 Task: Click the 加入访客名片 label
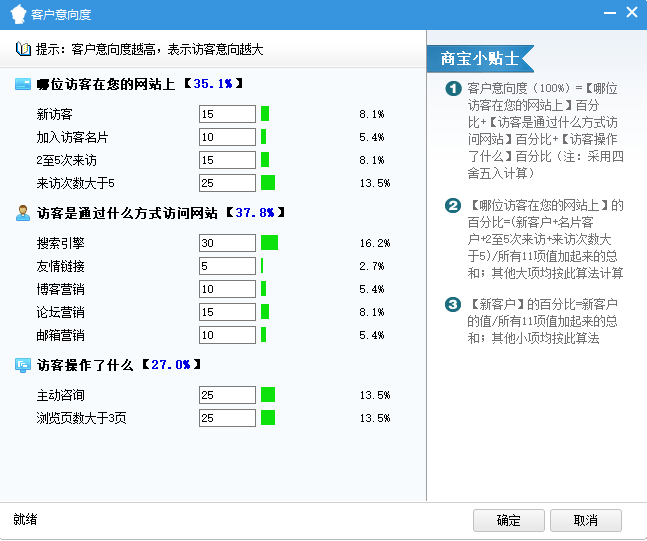pos(72,137)
